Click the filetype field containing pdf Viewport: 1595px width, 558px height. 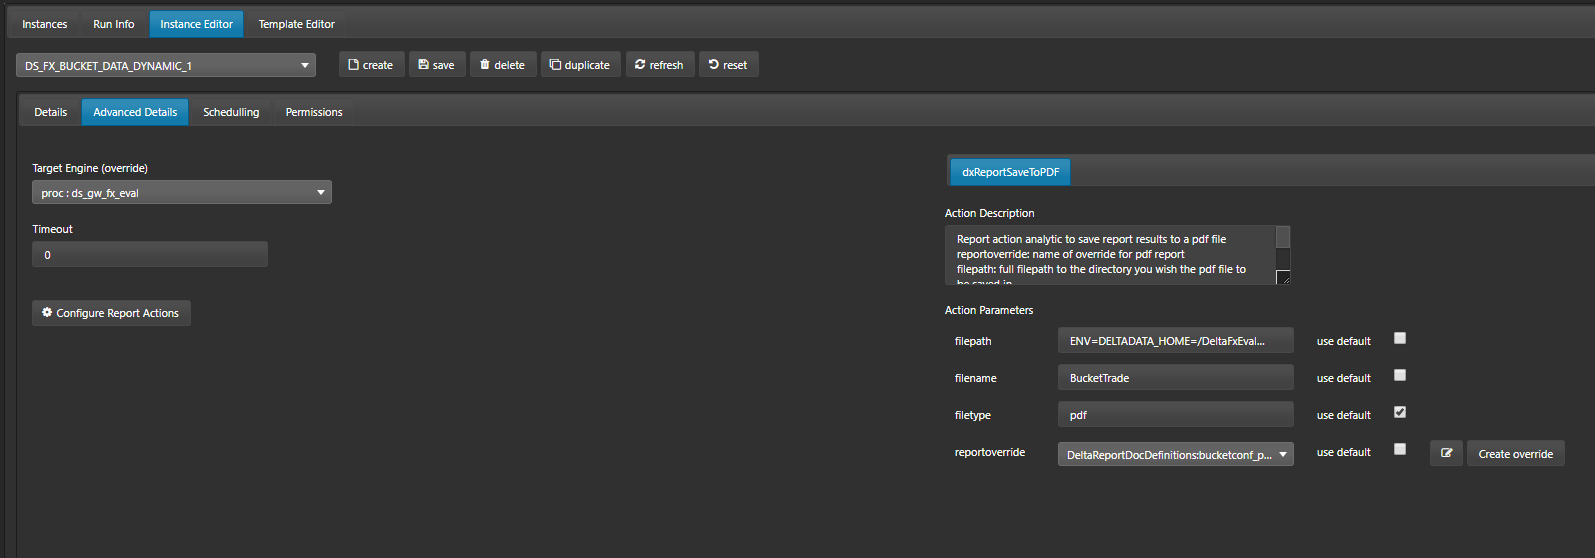(x=1175, y=415)
